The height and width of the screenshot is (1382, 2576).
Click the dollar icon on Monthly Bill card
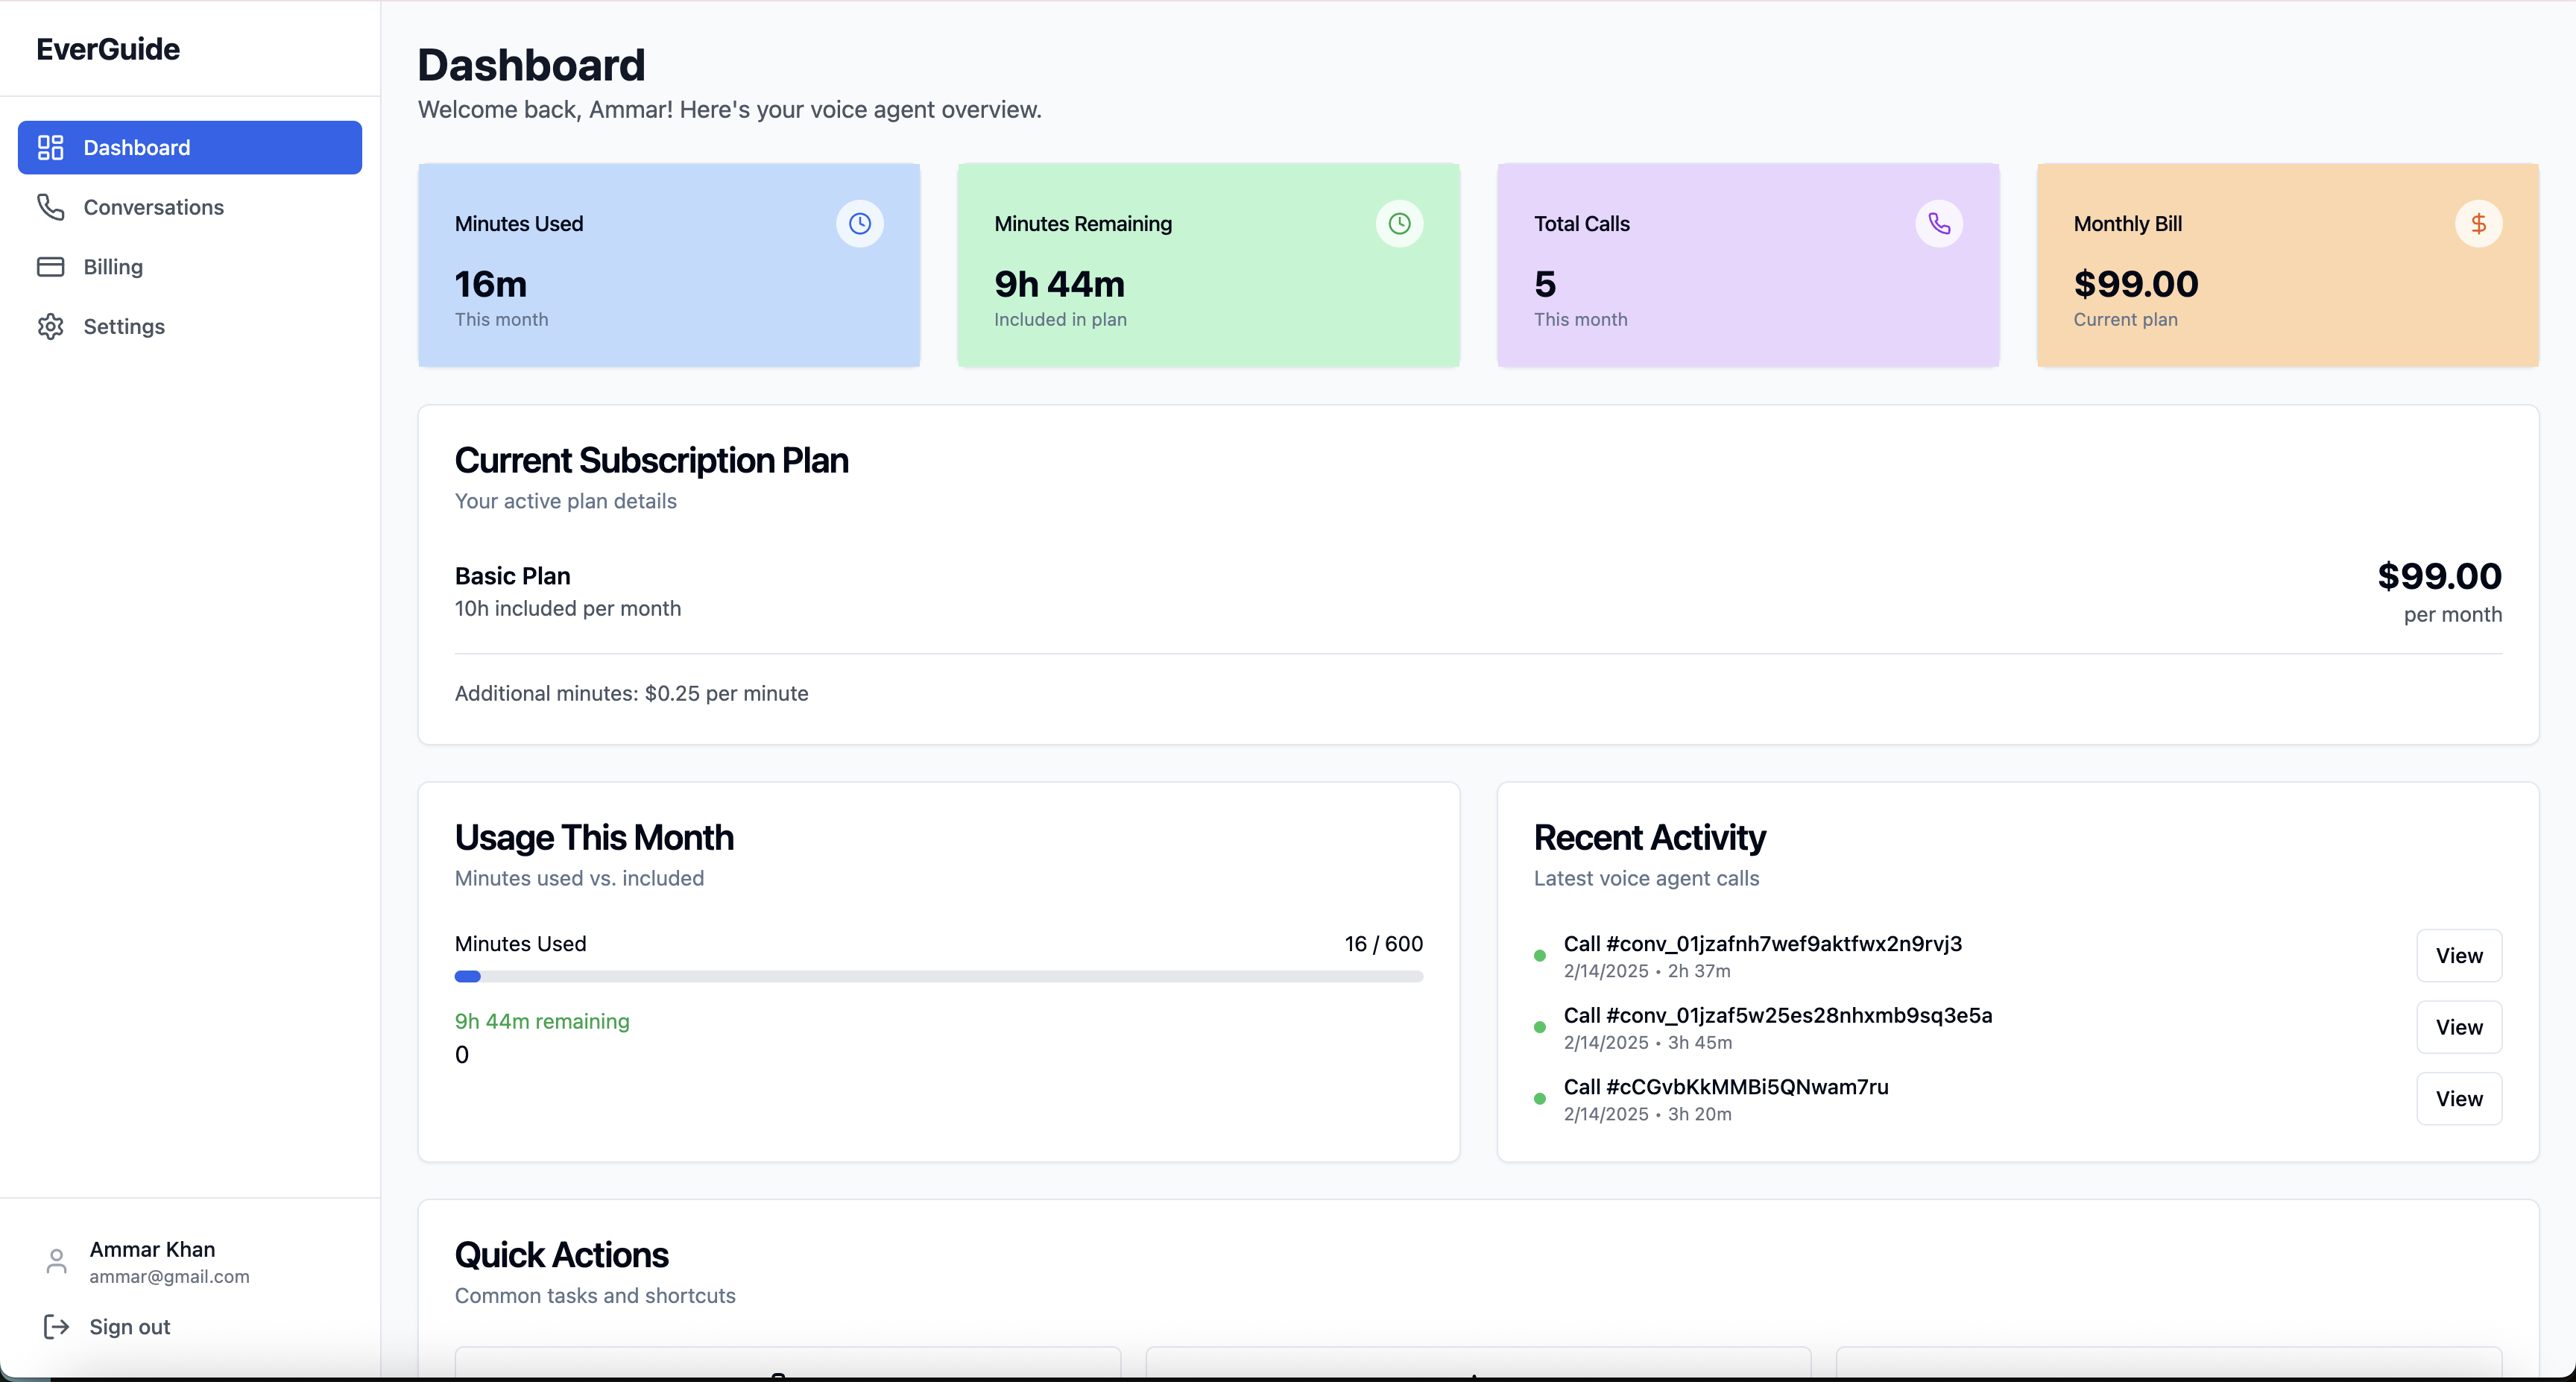tap(2478, 224)
